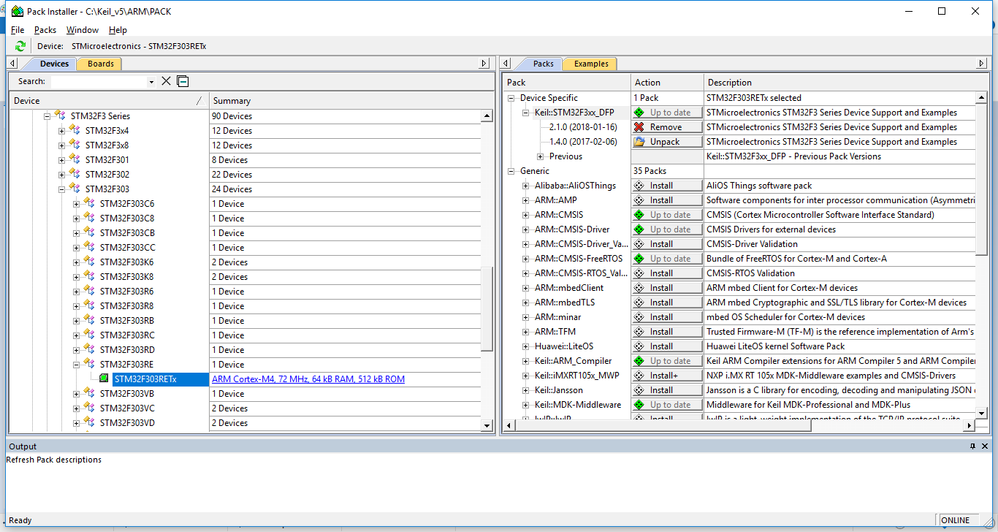Install the ARM::AMP pack
The image size is (998, 532).
tap(667, 200)
